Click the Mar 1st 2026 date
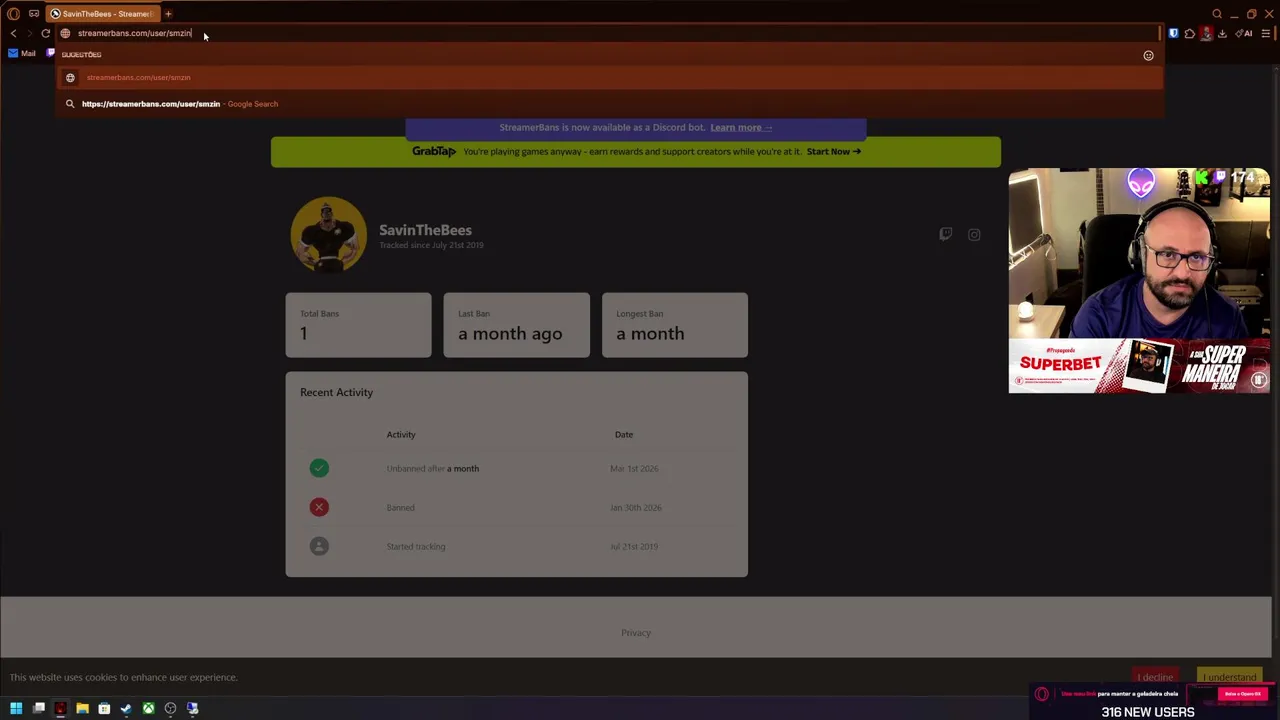Screen dimensions: 1280x720 point(634,468)
